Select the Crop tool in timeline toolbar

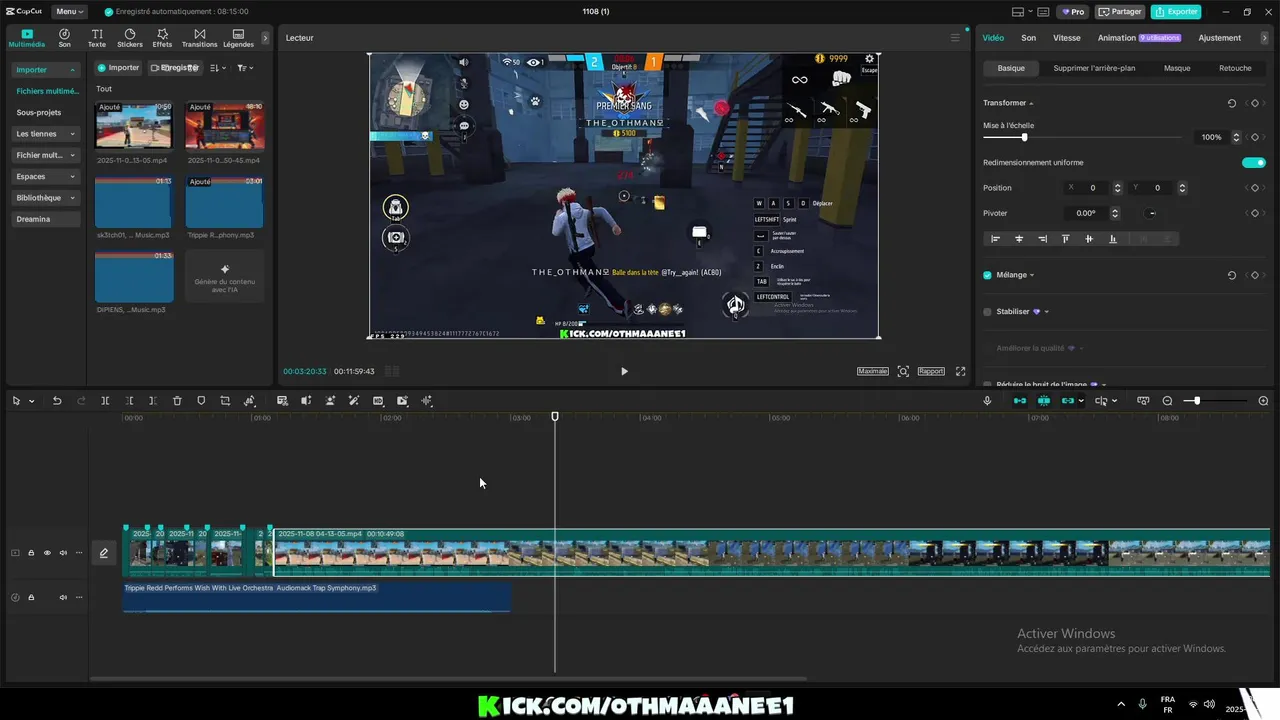click(225, 401)
